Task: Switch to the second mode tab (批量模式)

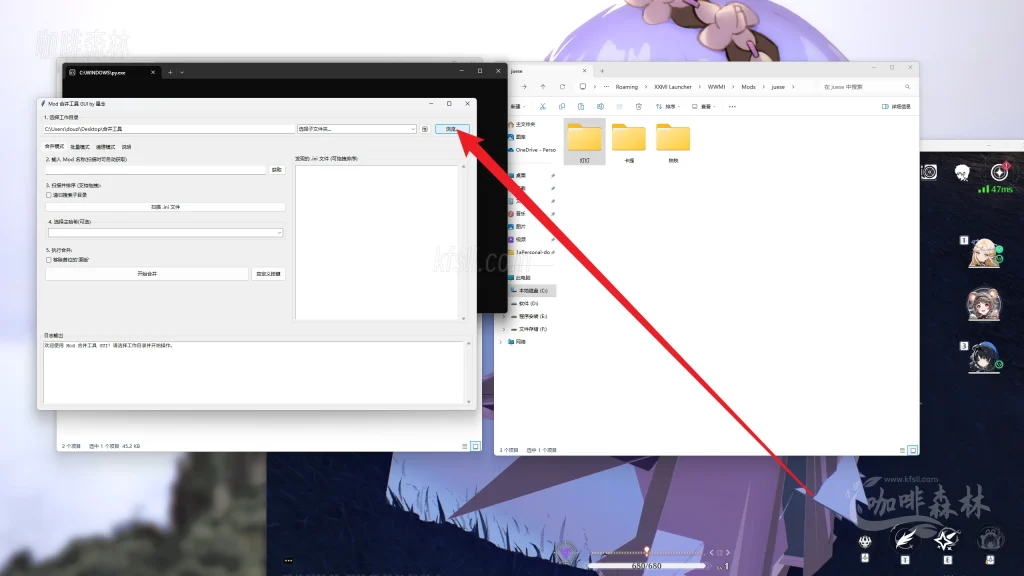Action: (x=78, y=146)
